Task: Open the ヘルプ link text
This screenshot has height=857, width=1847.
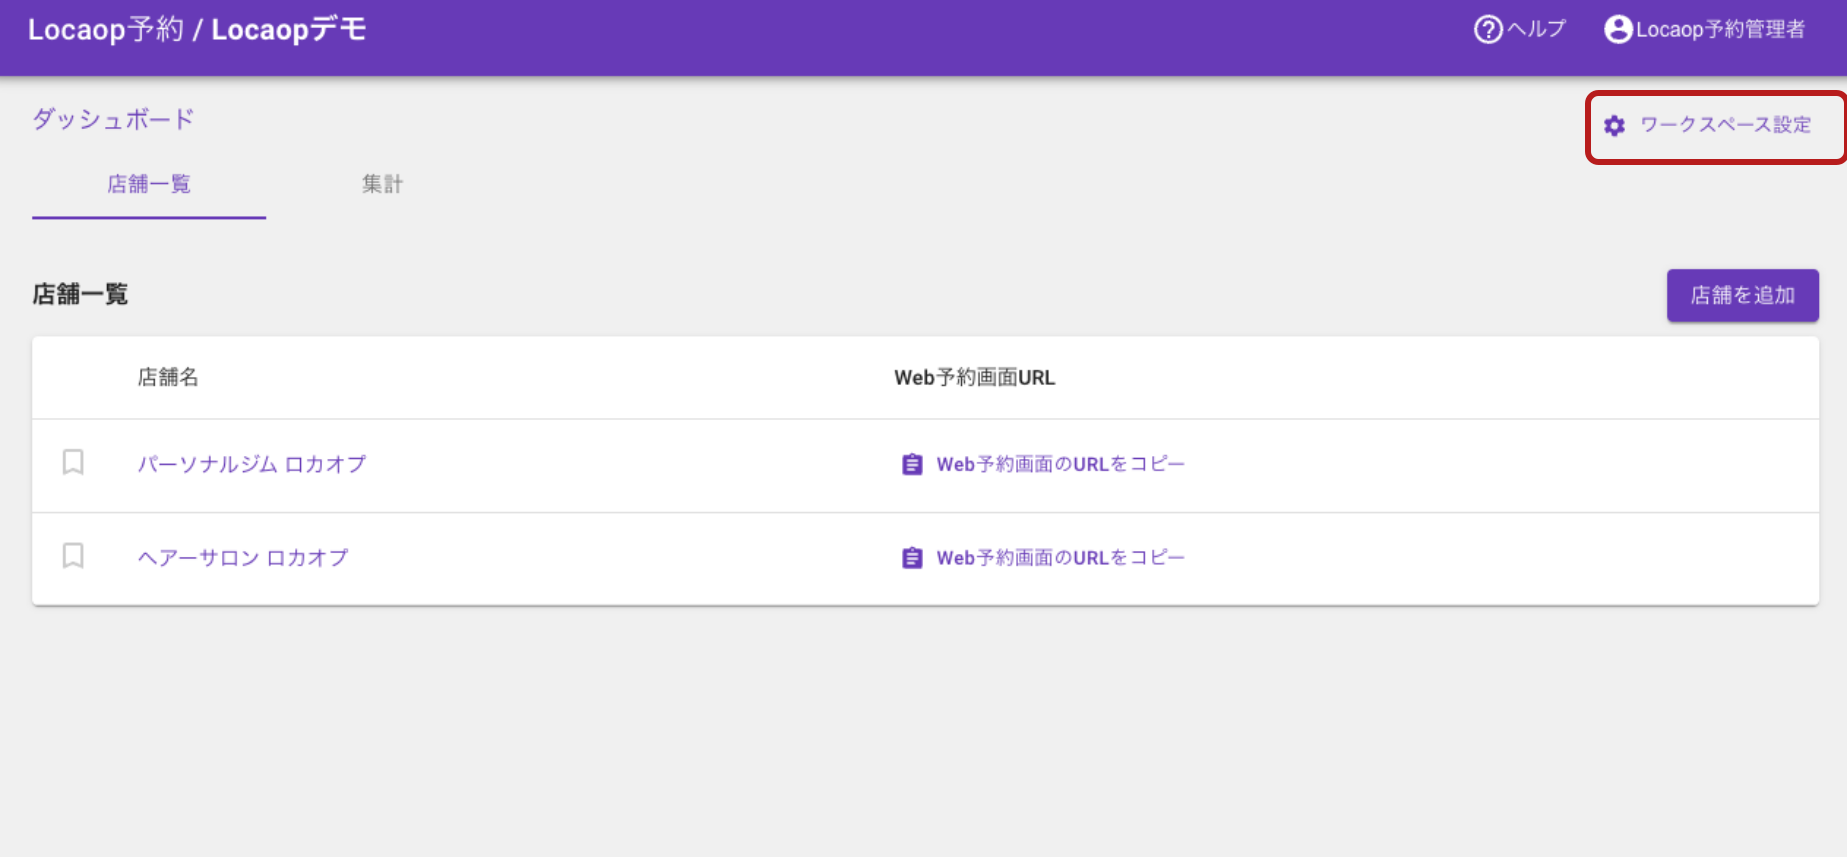Action: [1536, 29]
